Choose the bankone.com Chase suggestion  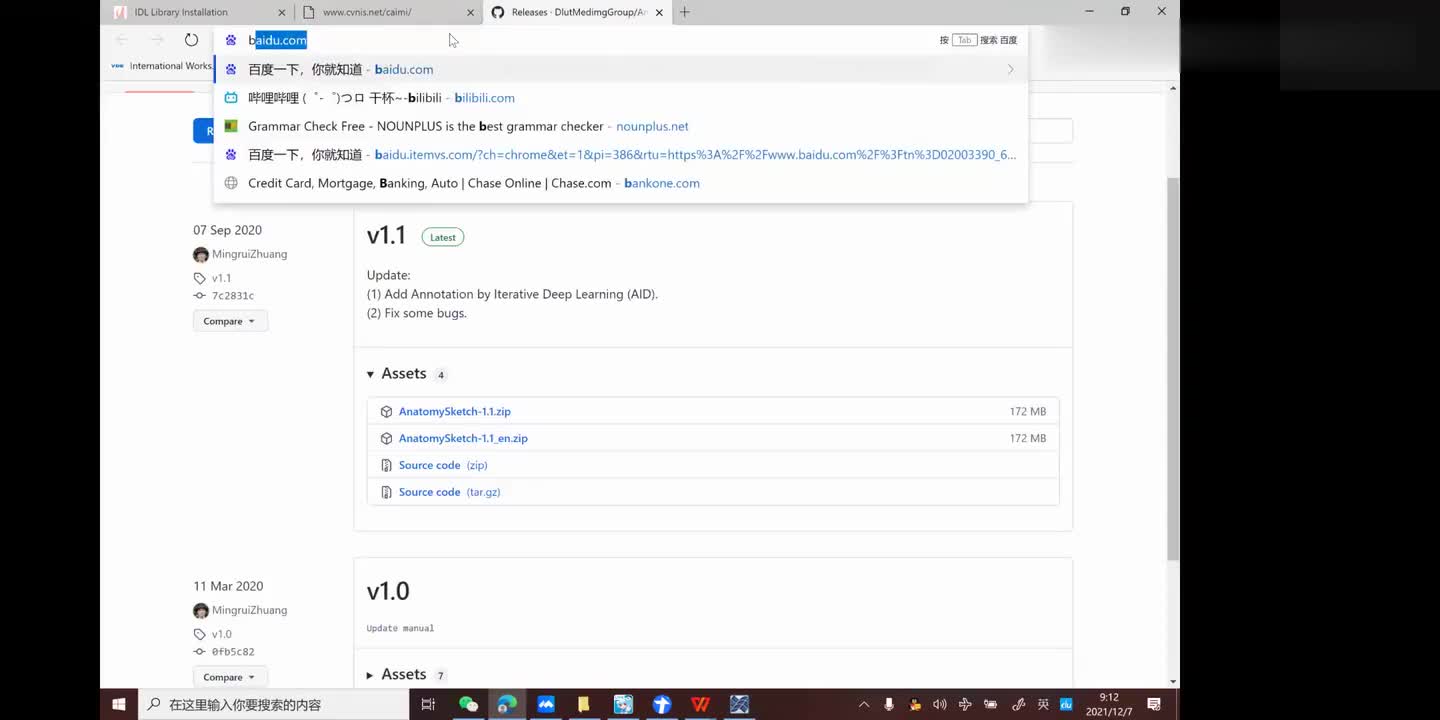(x=620, y=183)
